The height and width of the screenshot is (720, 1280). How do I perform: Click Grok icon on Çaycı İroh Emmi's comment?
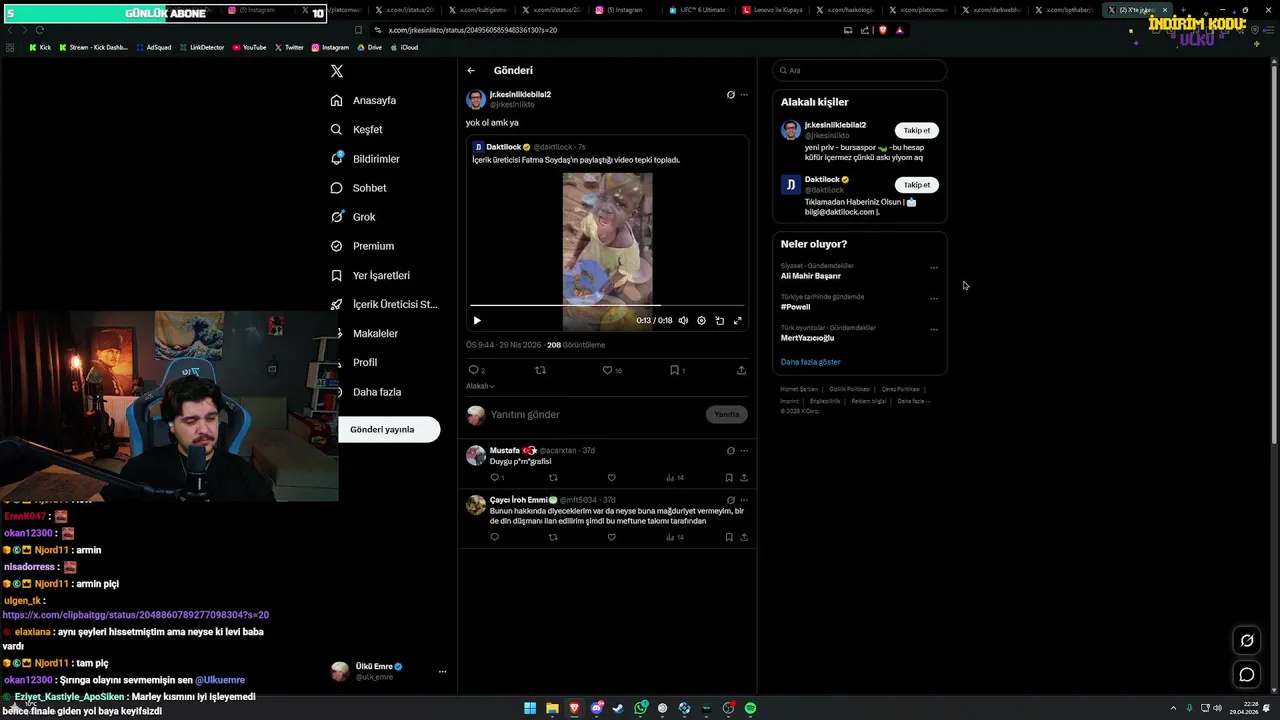pos(731,500)
